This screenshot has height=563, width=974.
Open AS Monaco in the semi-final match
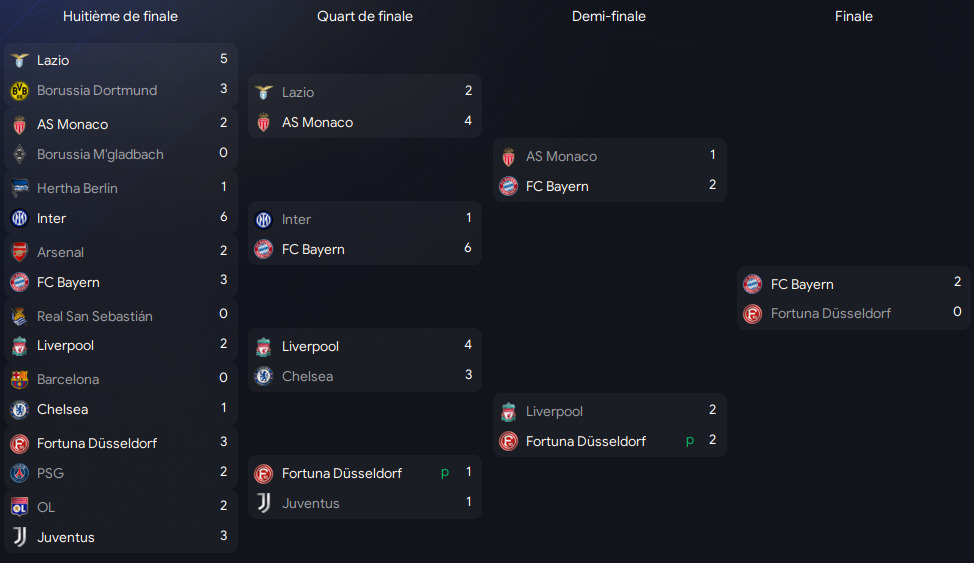[561, 156]
